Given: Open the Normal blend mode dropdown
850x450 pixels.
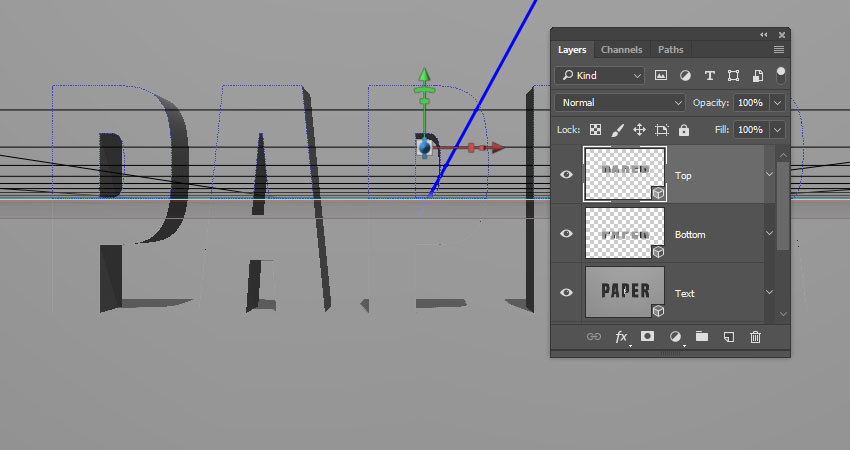Looking at the screenshot, I should (x=620, y=102).
